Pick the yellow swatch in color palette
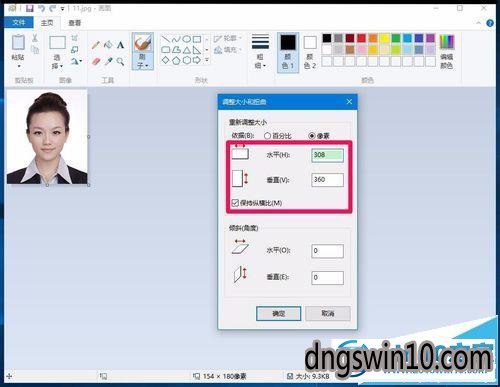The width and height of the screenshot is (500, 387). pos(384,38)
